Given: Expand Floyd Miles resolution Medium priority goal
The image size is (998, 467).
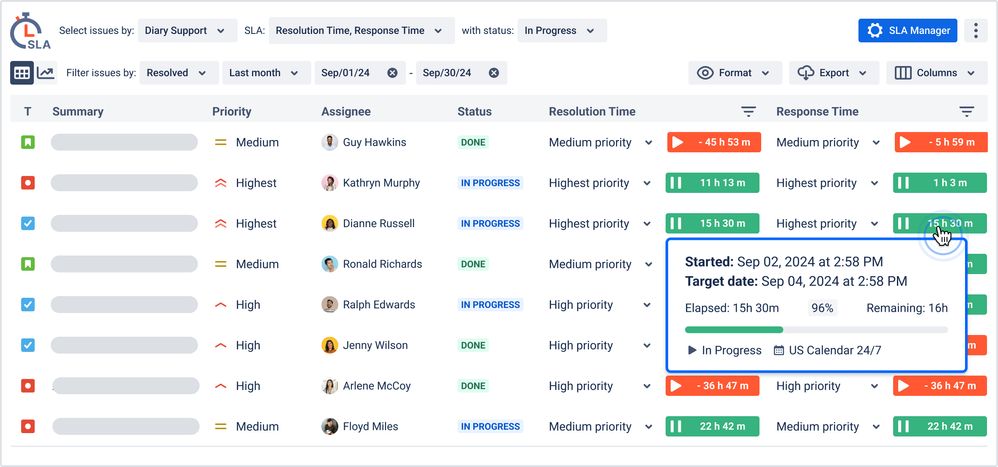Looking at the screenshot, I should click(x=649, y=426).
